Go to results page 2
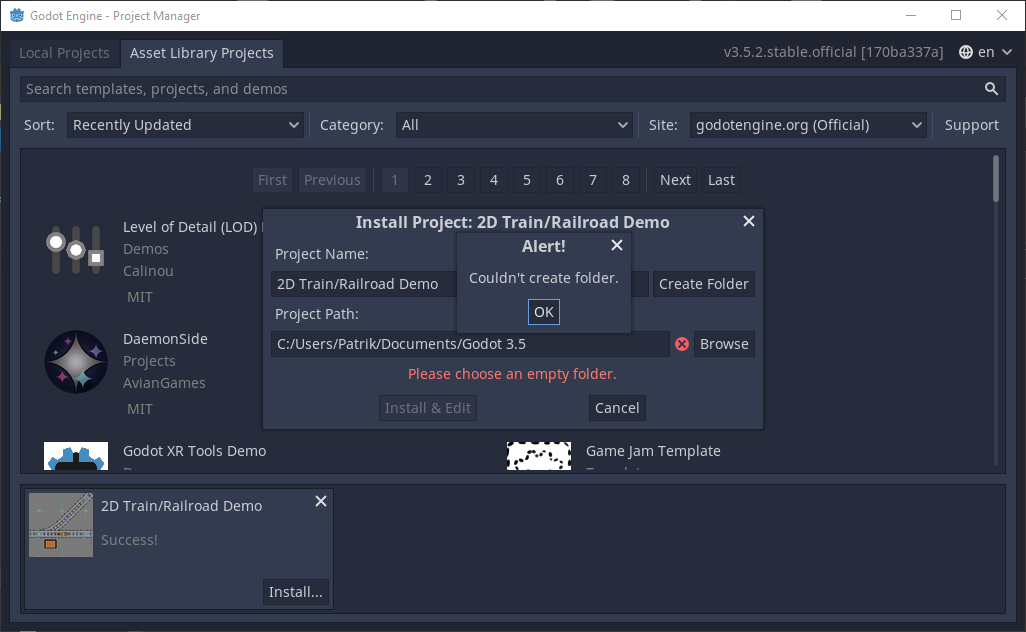1026x632 pixels. pos(428,180)
